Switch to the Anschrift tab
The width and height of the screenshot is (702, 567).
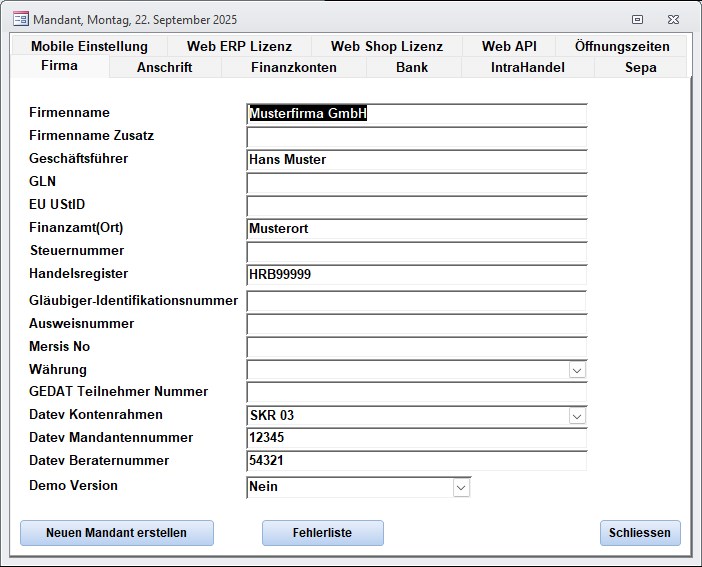tap(164, 67)
